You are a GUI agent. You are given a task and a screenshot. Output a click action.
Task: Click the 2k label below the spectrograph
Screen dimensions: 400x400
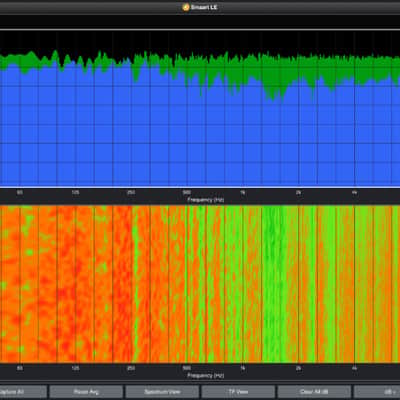[299, 368]
